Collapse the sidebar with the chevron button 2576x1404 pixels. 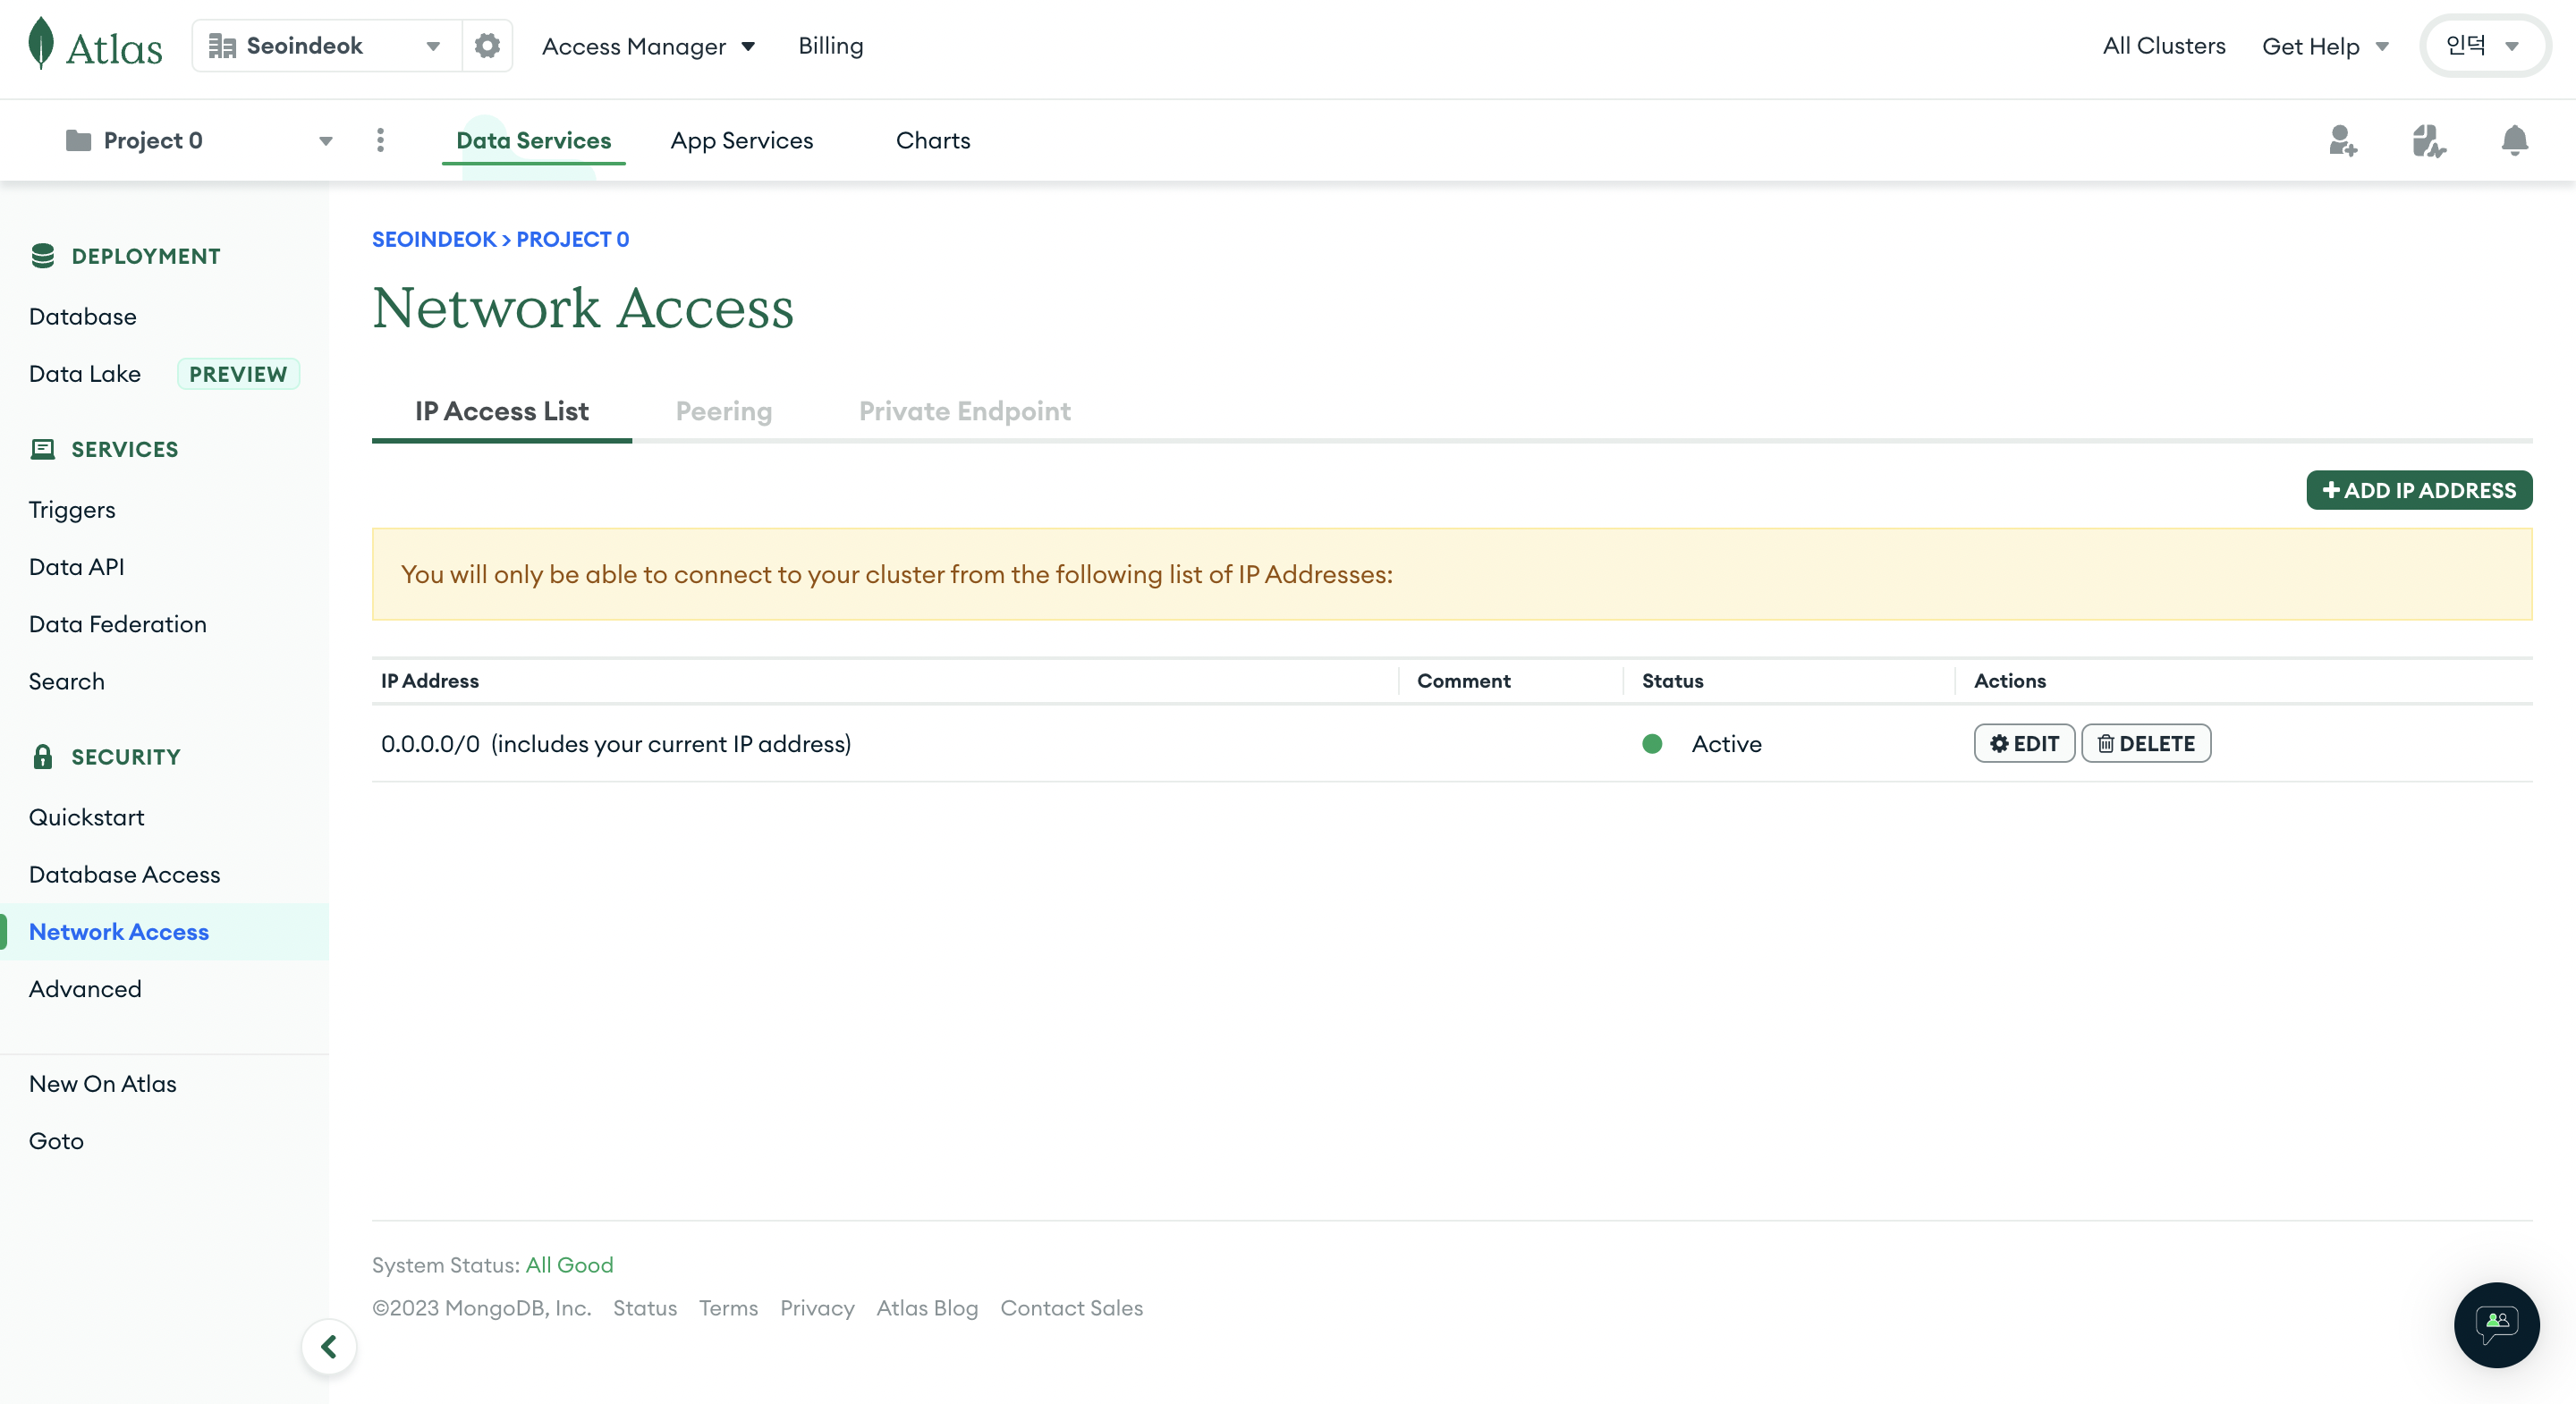pyautogui.click(x=328, y=1346)
